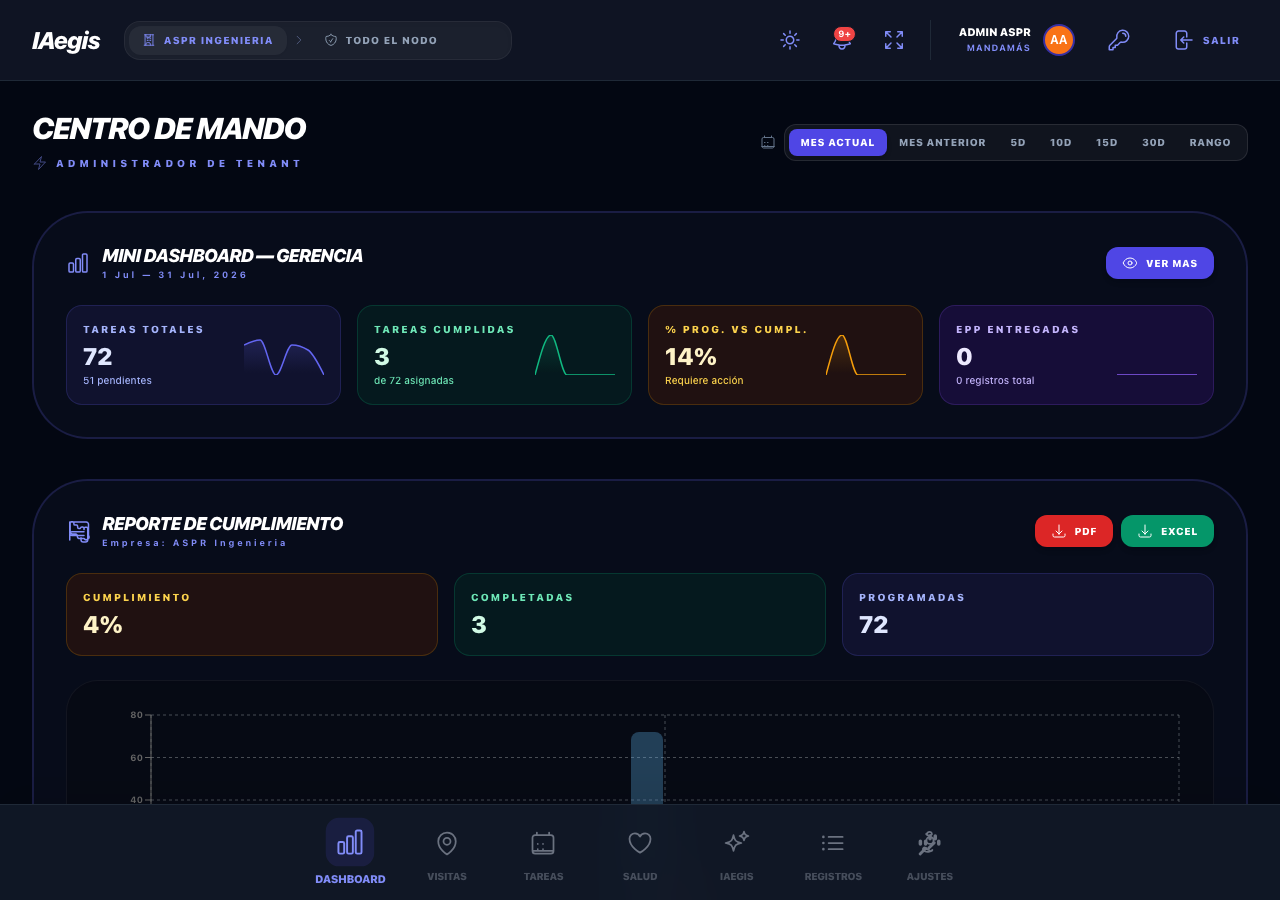Export the compliance report to Excel

click(x=1167, y=531)
